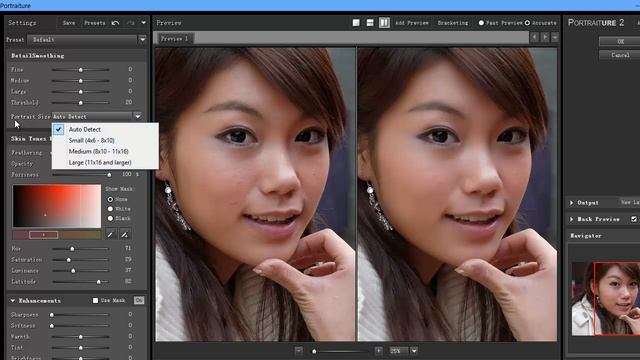Click the Tint slider handle
This screenshot has width=640, height=360.
coord(81,348)
